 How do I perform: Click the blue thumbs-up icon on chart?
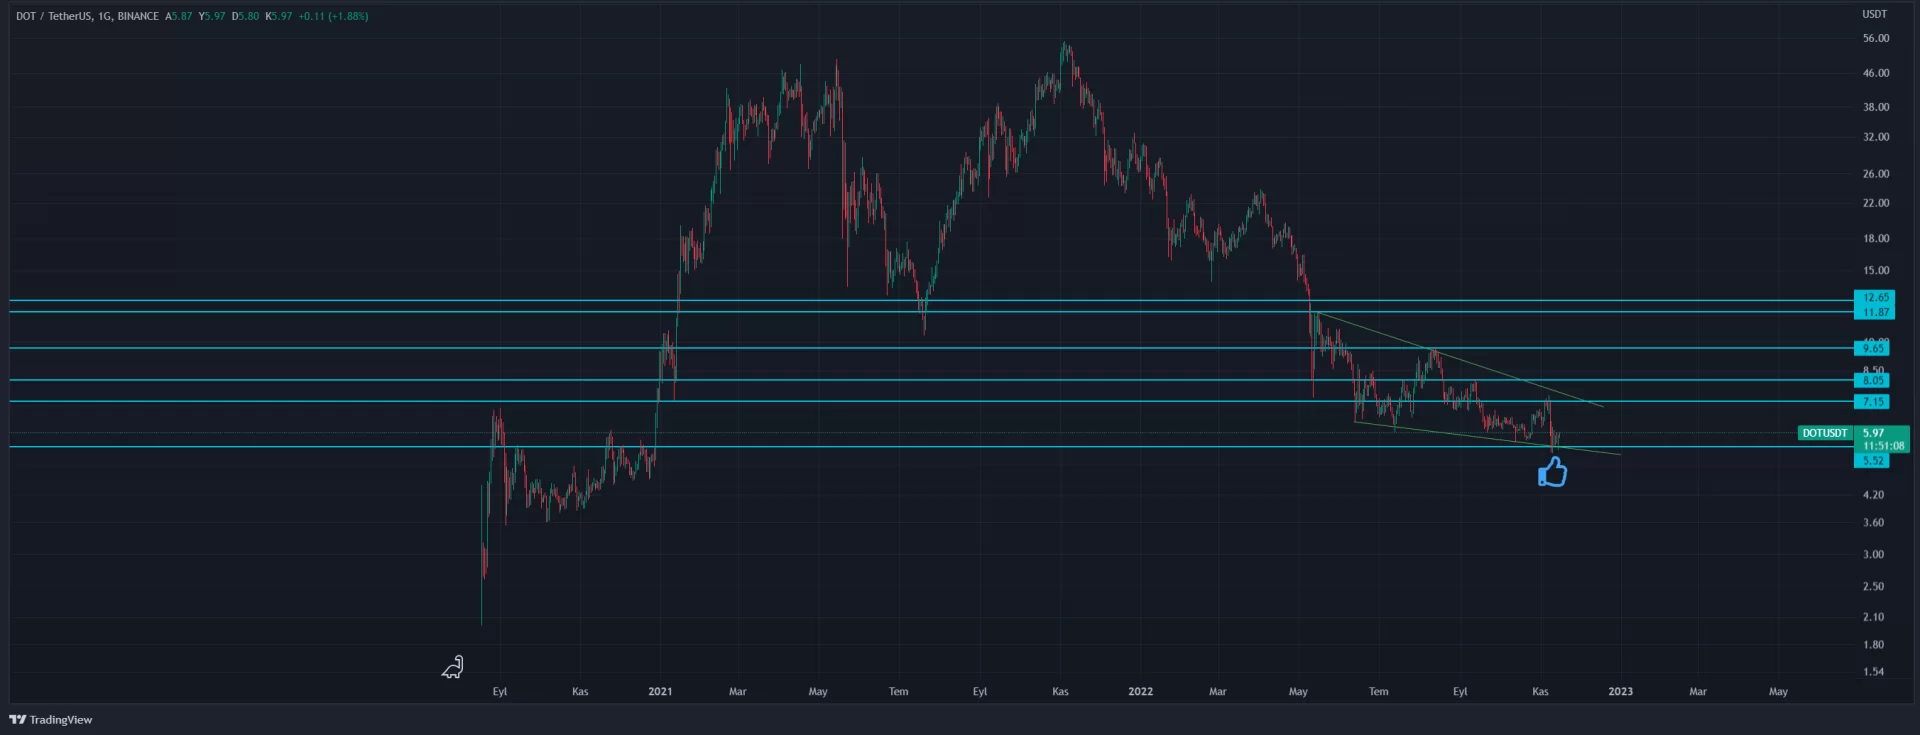pos(1552,471)
